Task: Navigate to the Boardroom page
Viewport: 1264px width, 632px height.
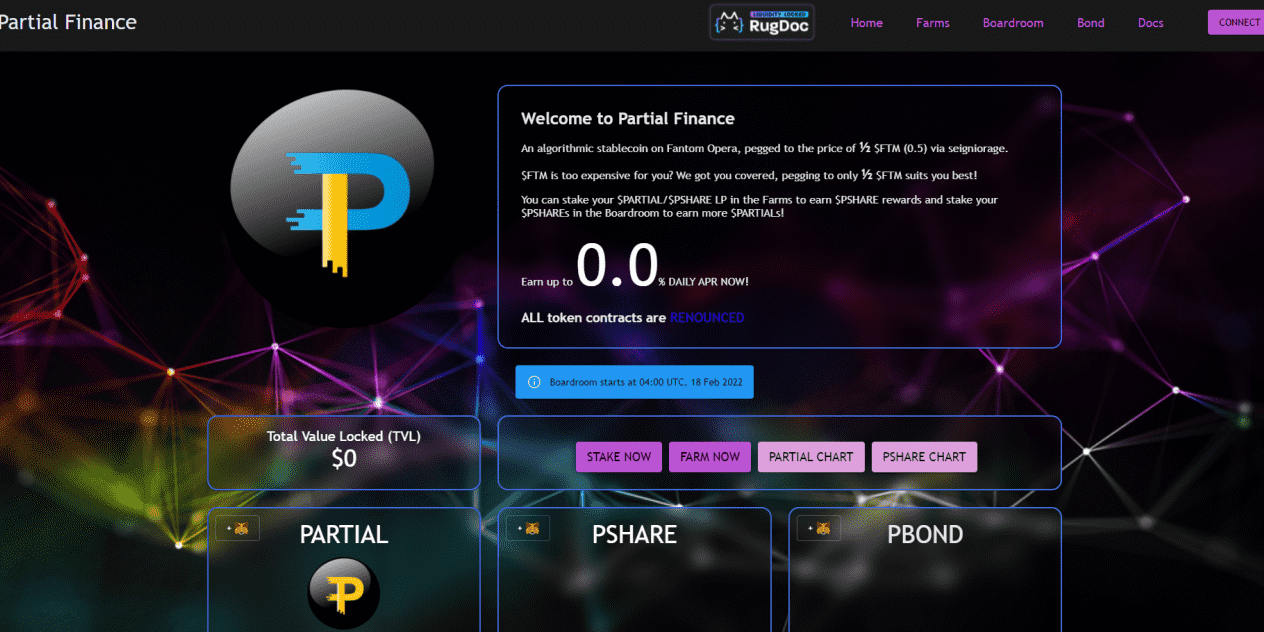Action: pos(1013,23)
